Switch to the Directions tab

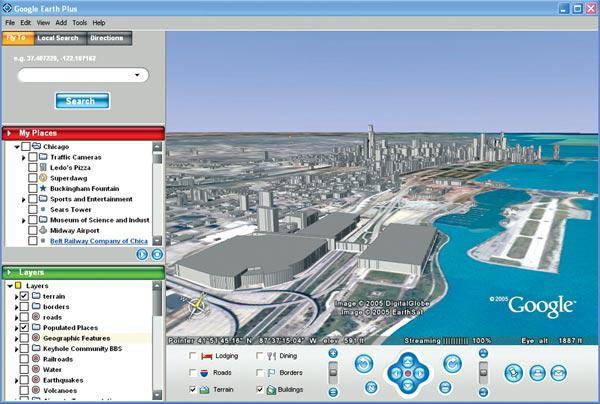point(107,38)
